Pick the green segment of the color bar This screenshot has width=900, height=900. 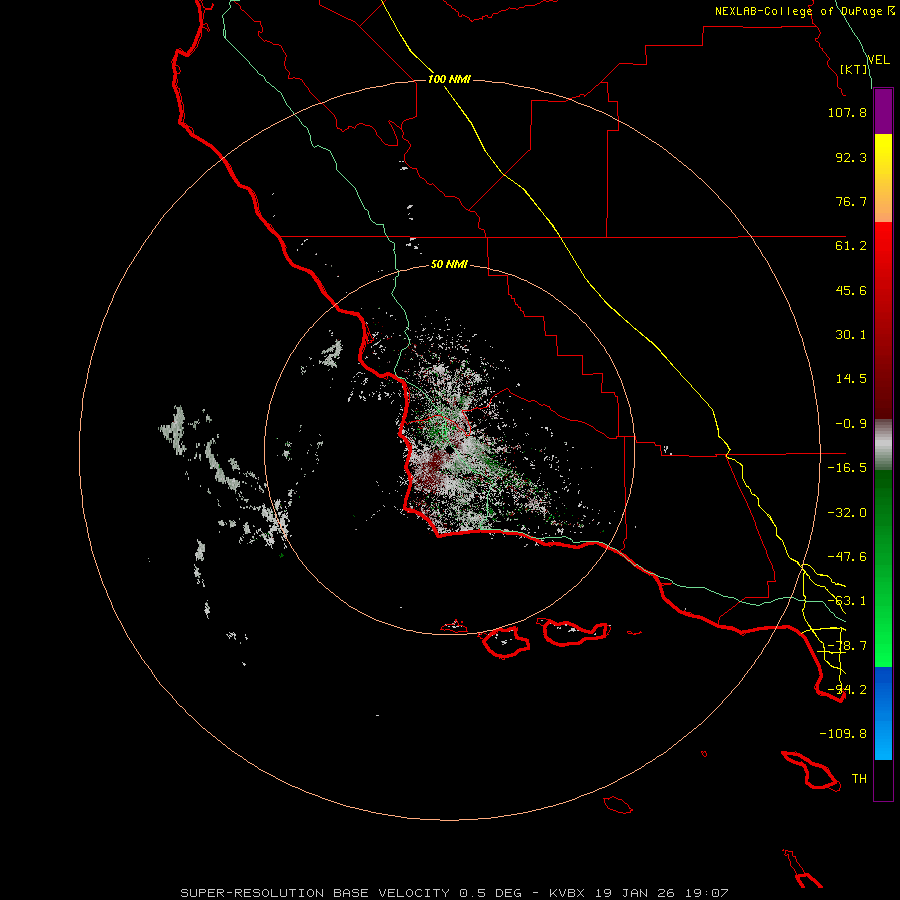coord(883,568)
